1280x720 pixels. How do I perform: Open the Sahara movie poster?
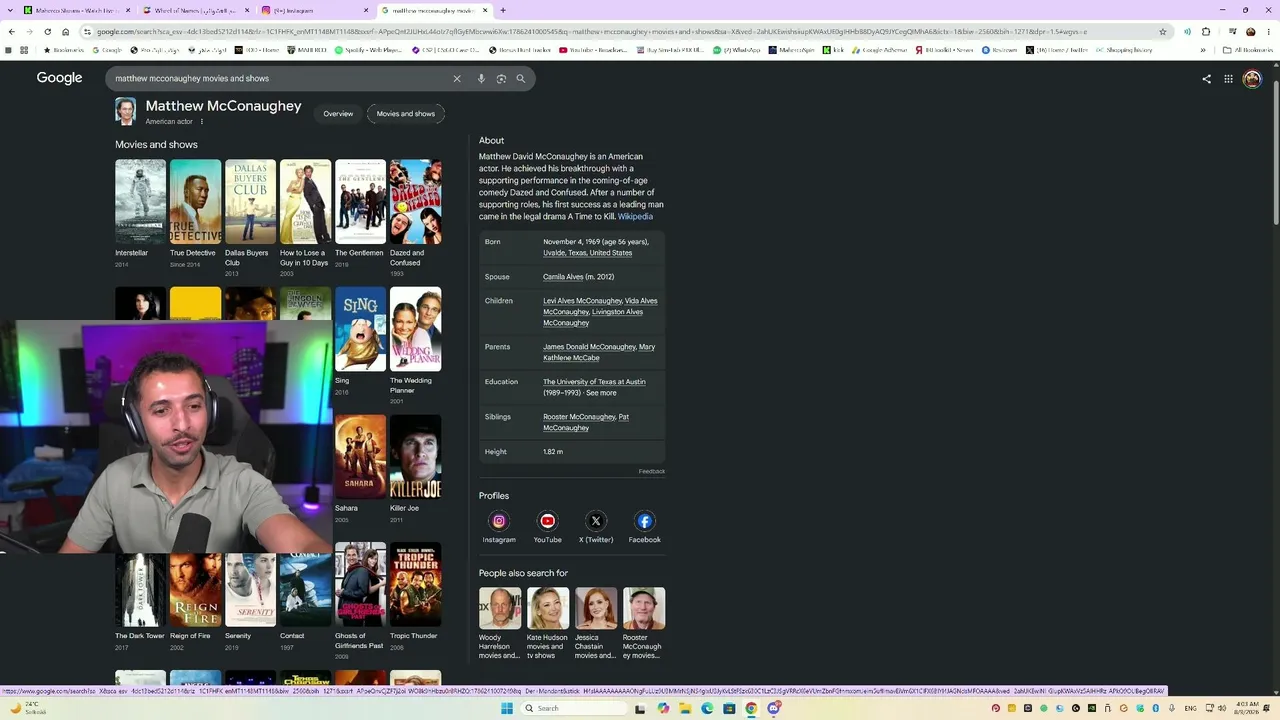360,457
